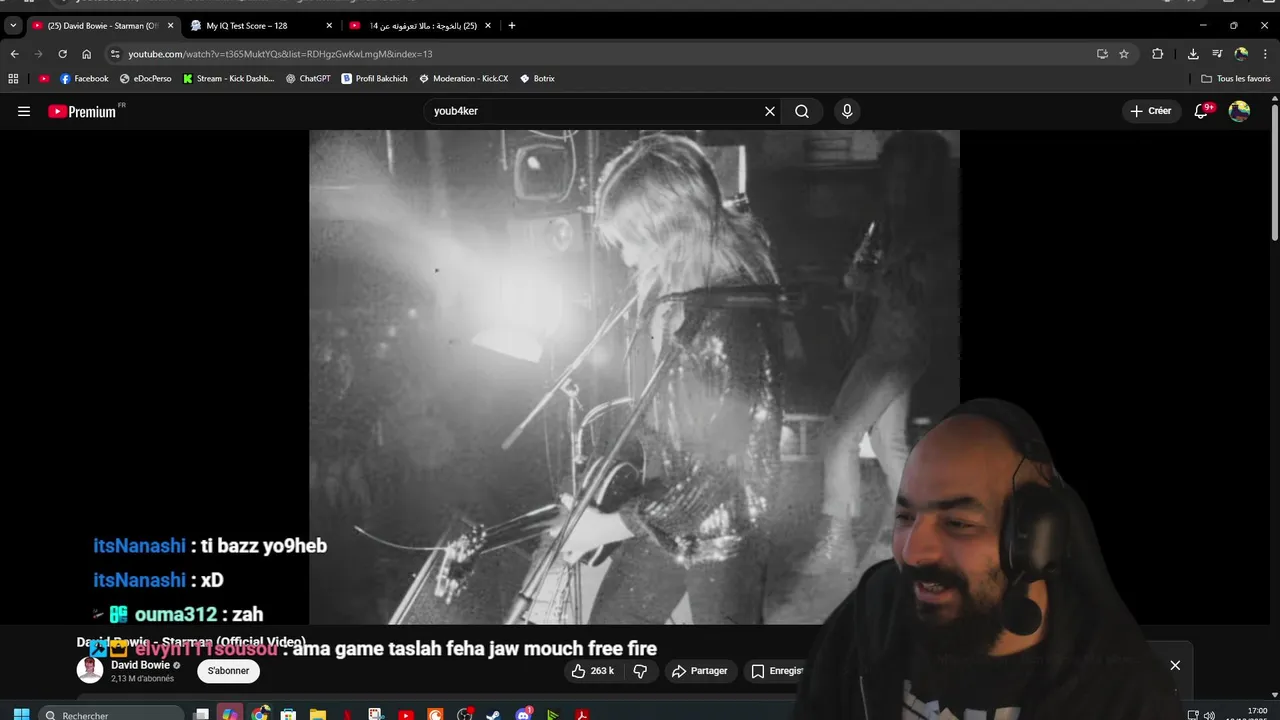The image size is (1280, 720).
Task: Save video with the Enregistrer button
Action: [x=777, y=671]
